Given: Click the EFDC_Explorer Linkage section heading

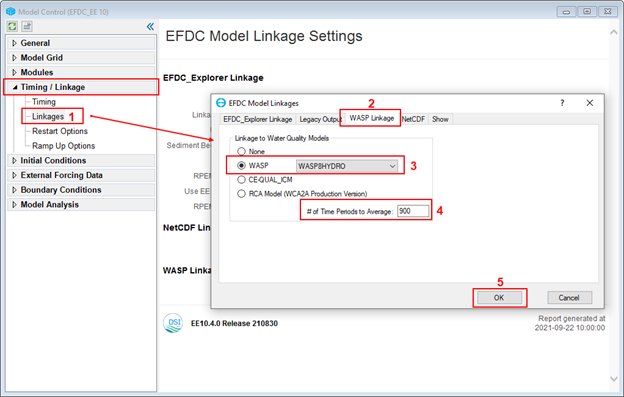Looking at the screenshot, I should tap(213, 78).
